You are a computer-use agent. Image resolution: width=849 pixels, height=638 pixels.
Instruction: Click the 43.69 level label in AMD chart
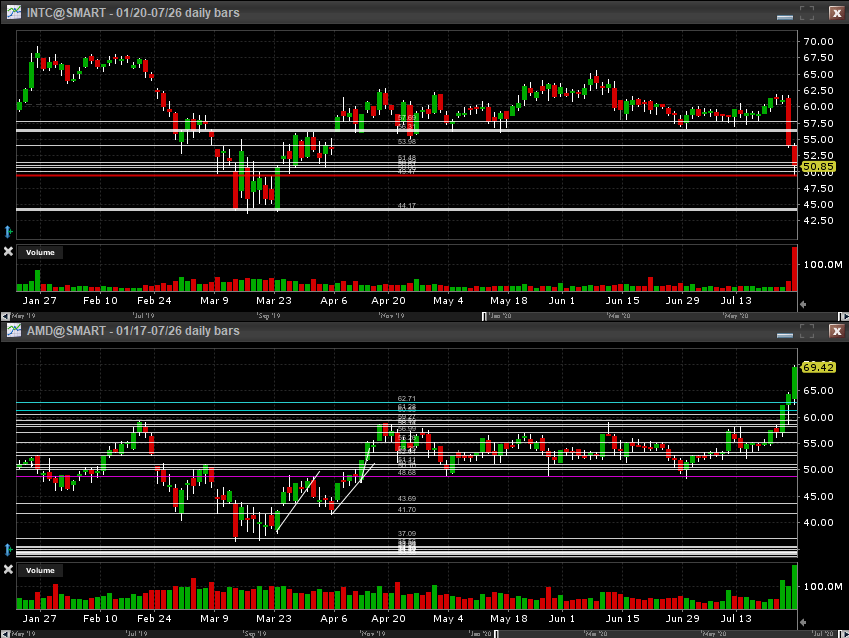point(407,498)
